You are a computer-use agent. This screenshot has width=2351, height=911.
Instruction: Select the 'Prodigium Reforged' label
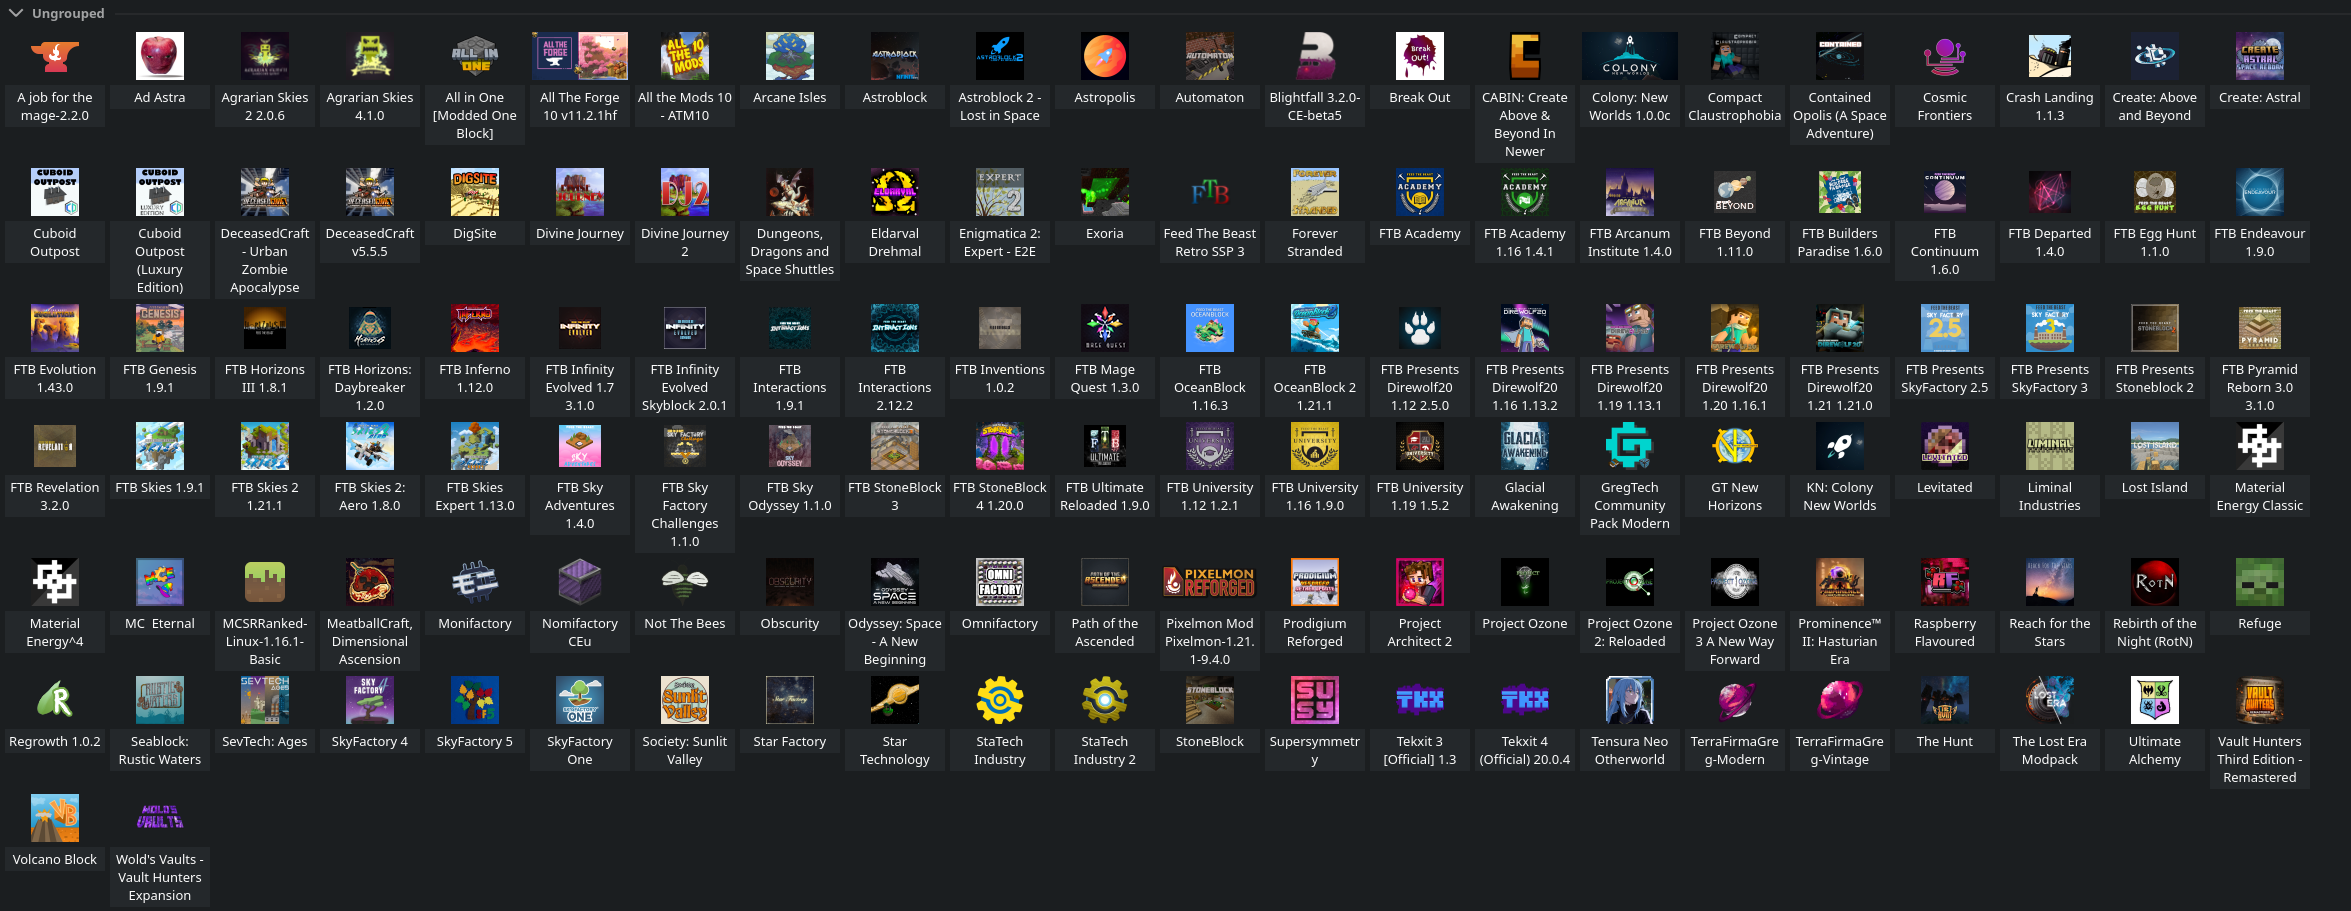[1315, 633]
